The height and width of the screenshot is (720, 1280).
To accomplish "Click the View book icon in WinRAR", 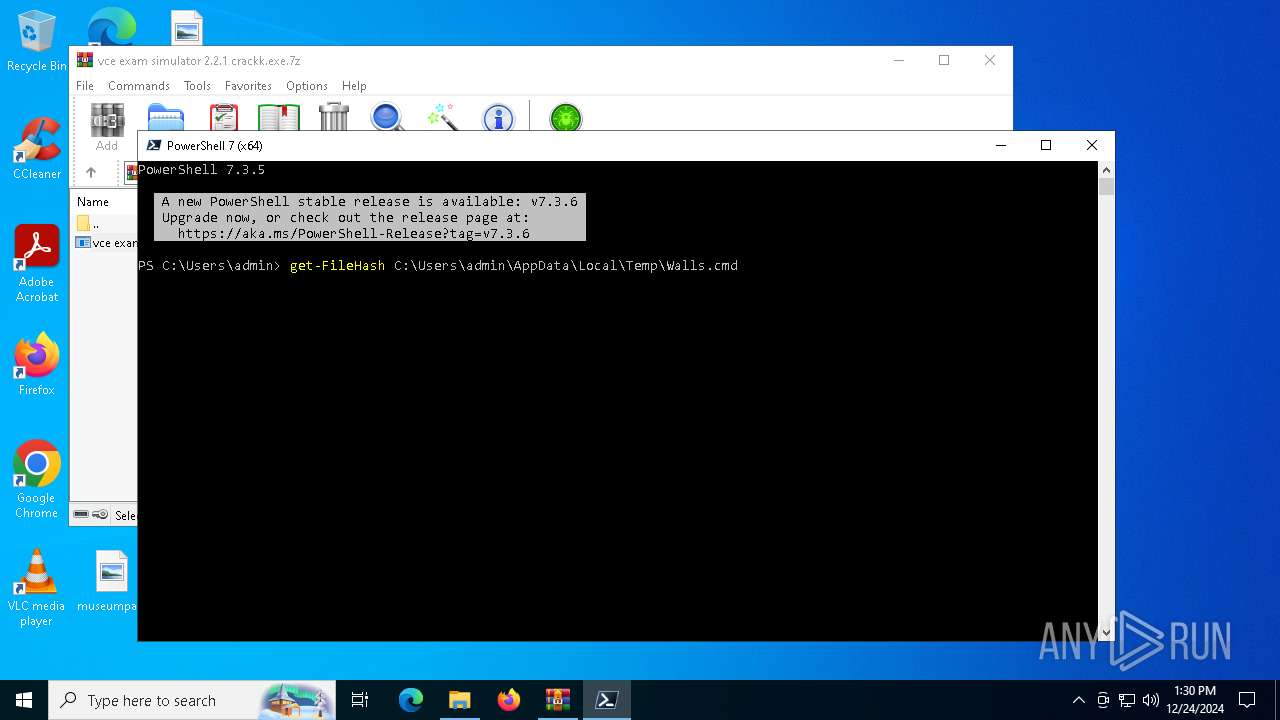I will [x=279, y=118].
